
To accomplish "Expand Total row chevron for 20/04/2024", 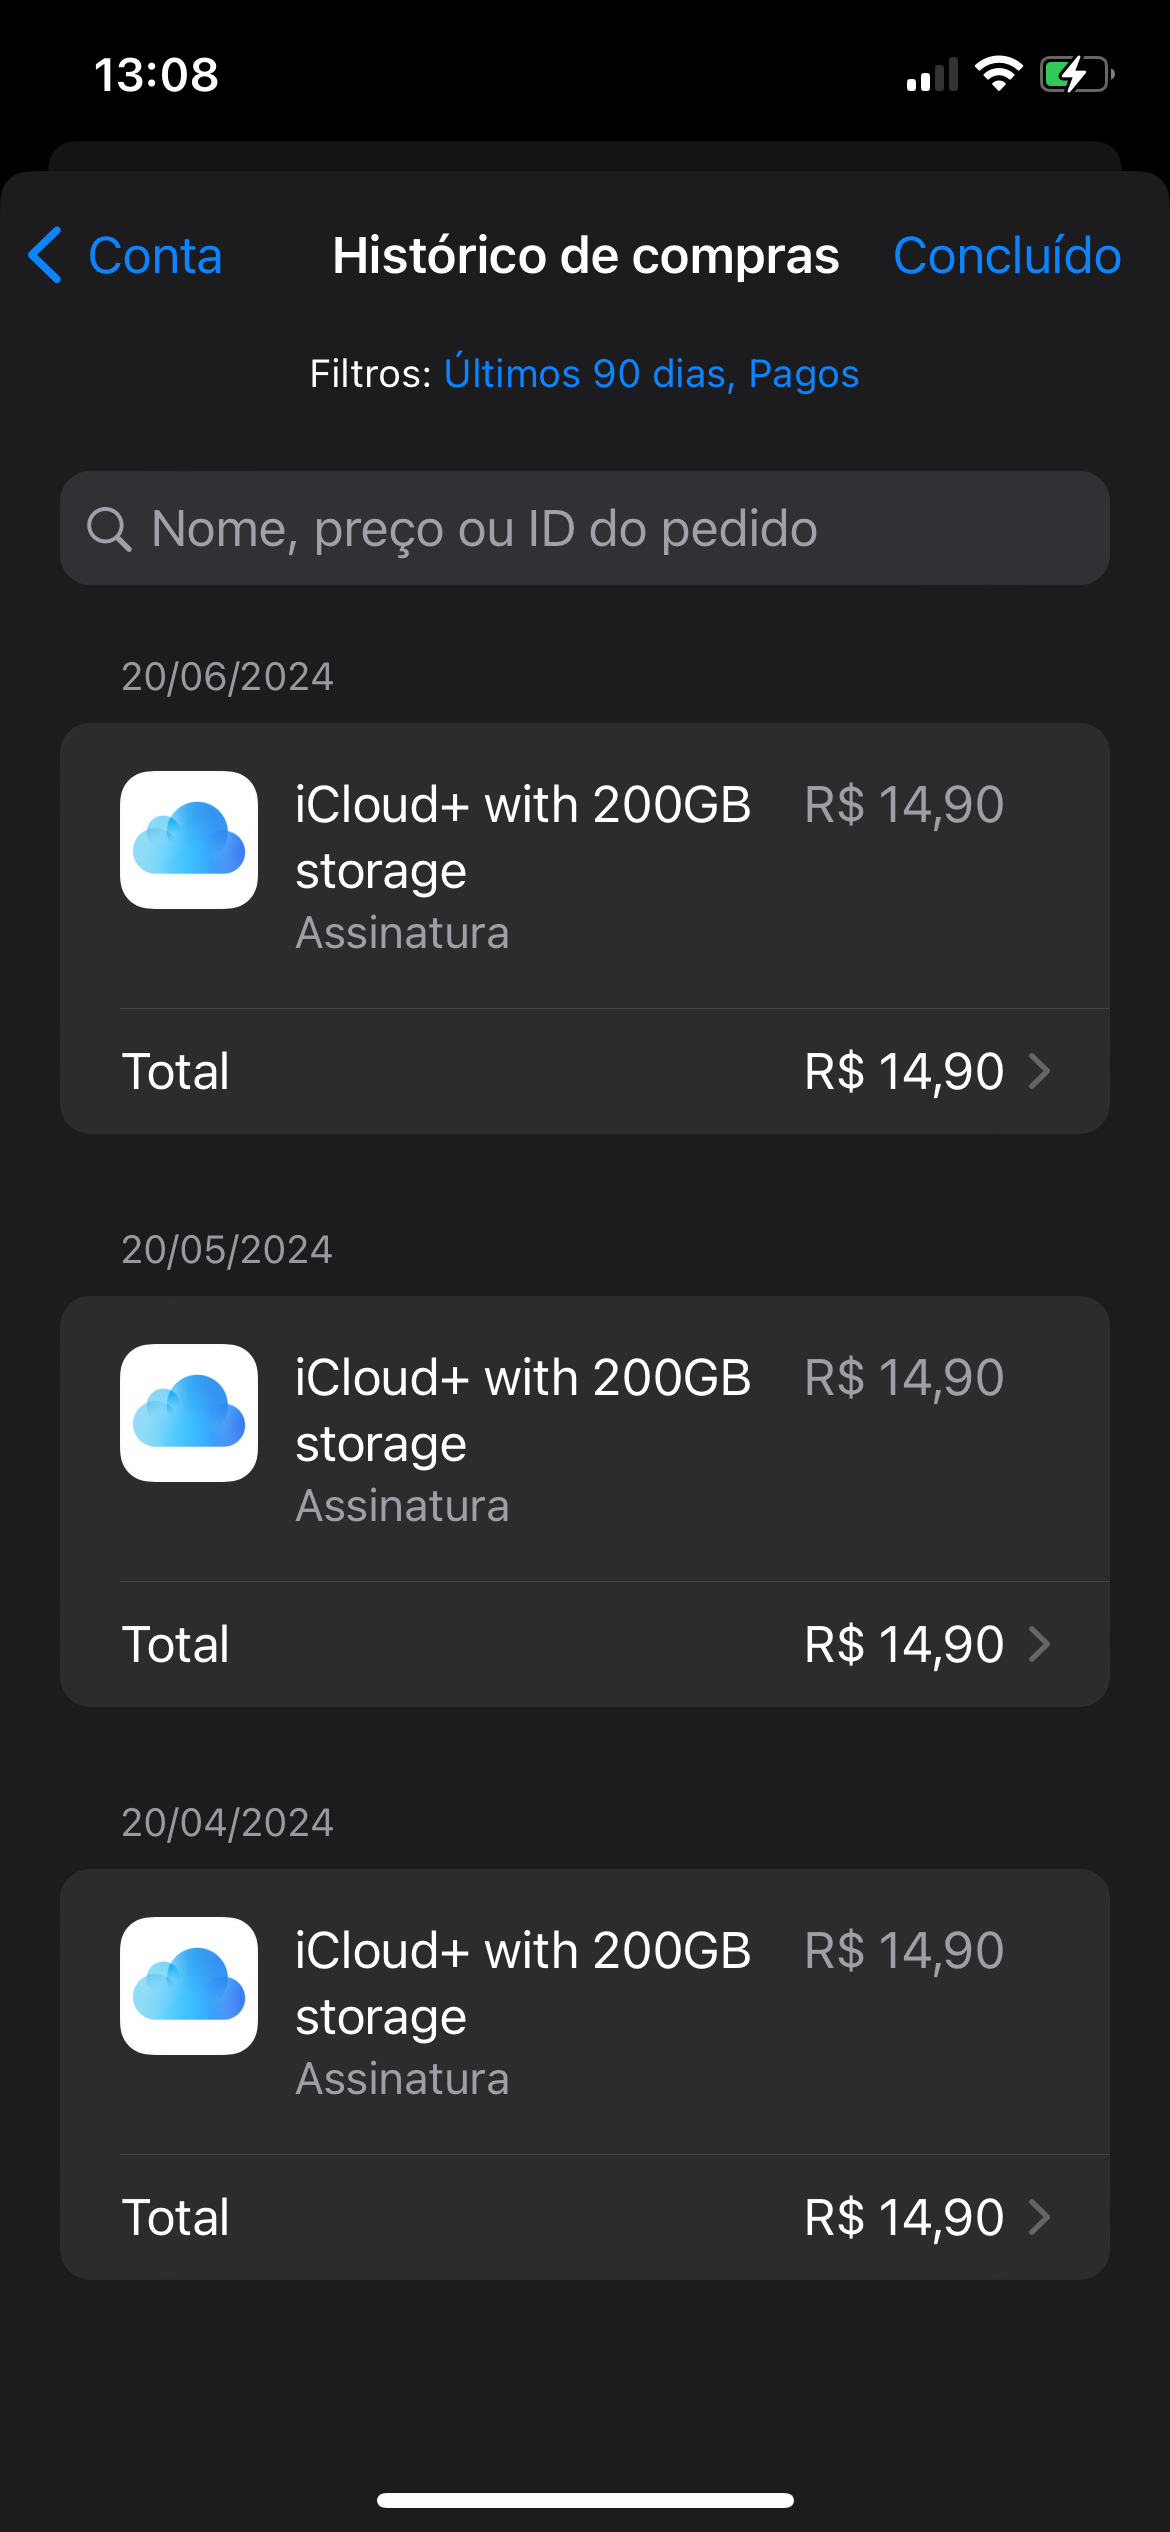I will tap(1040, 2217).
